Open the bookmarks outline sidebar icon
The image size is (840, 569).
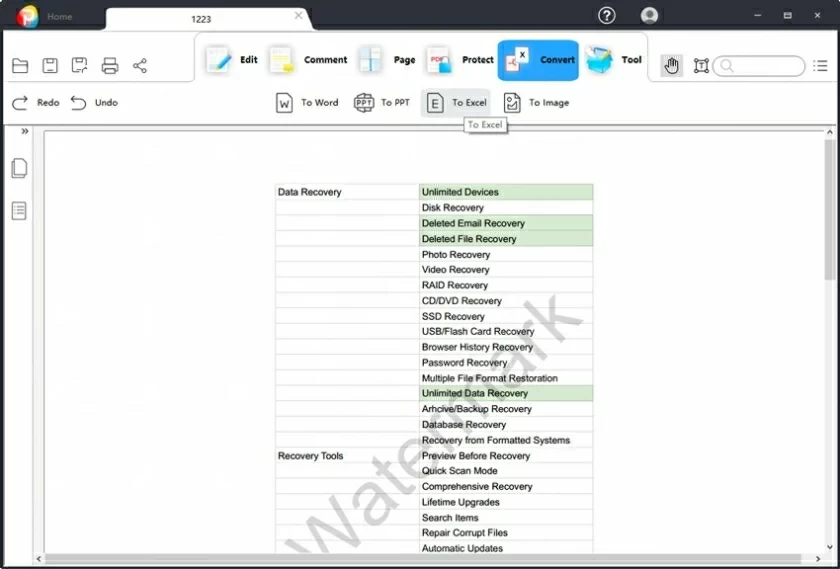(19, 211)
